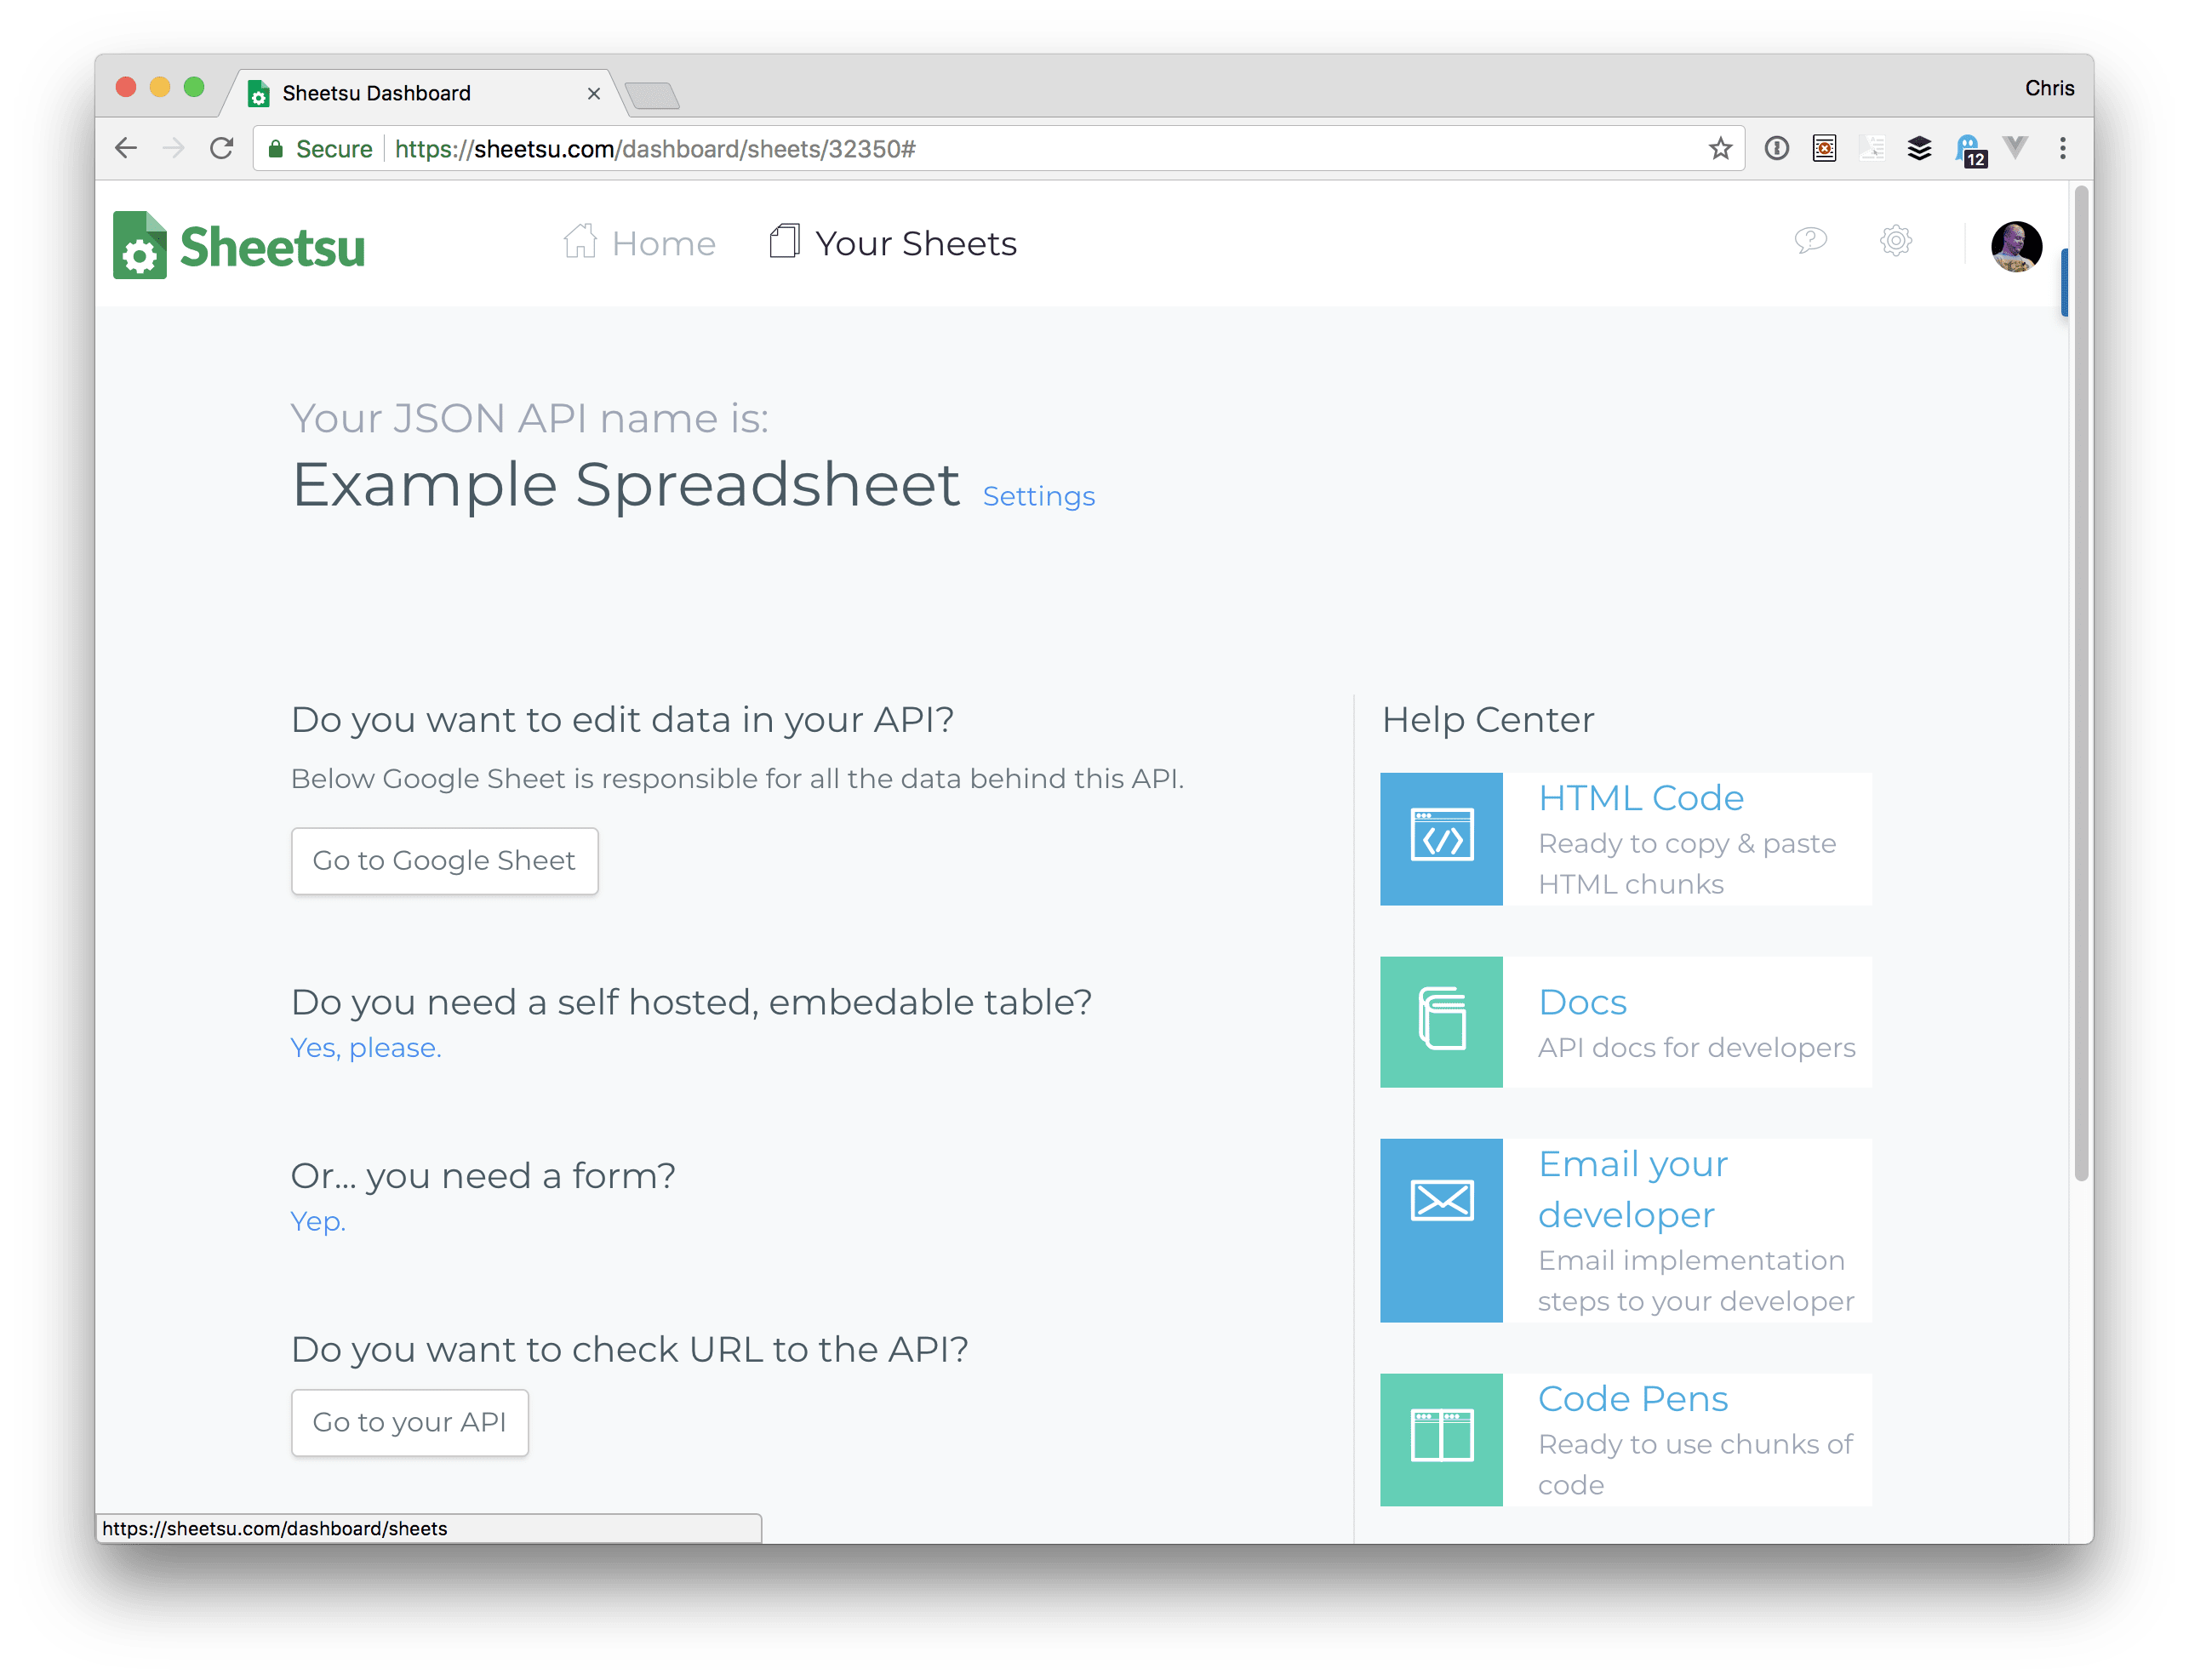Click the Home house icon
The image size is (2189, 1680).
pos(580,240)
